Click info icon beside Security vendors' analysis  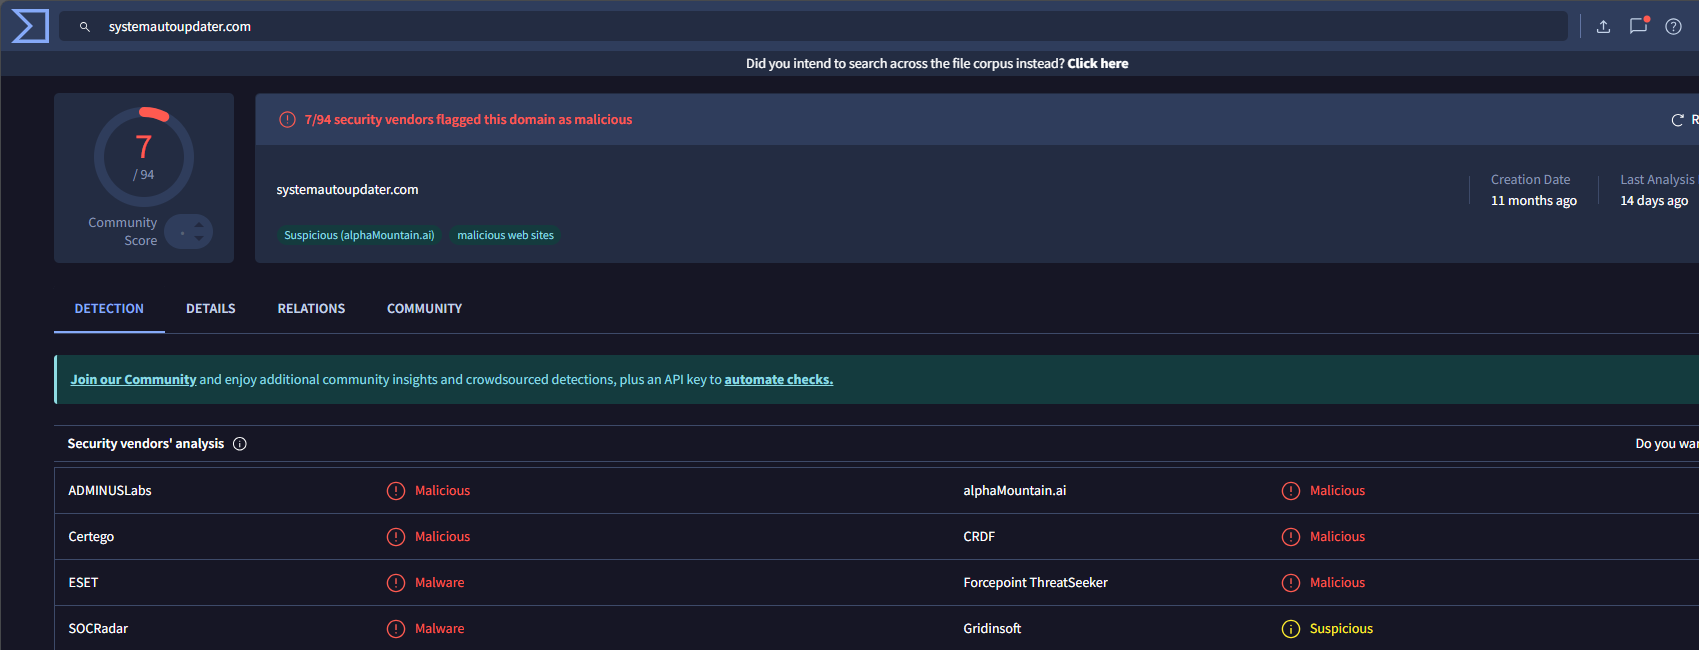[240, 444]
